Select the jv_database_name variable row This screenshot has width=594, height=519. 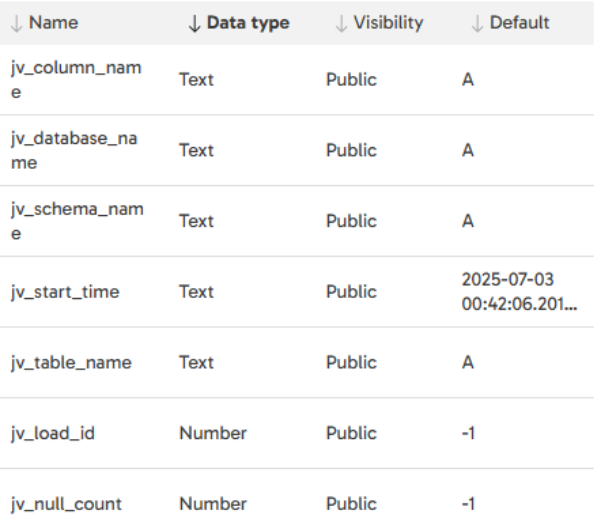click(297, 150)
